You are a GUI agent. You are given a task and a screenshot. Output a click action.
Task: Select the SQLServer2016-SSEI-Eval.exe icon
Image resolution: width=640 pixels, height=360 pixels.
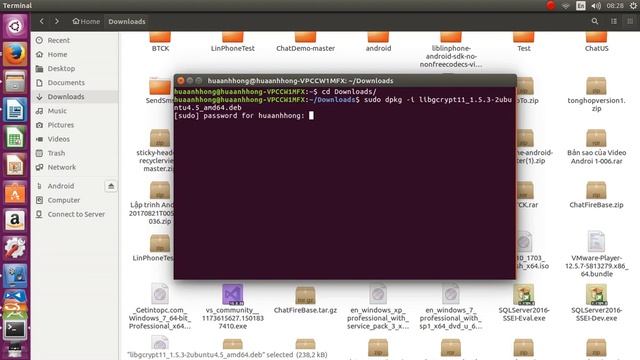click(524, 295)
